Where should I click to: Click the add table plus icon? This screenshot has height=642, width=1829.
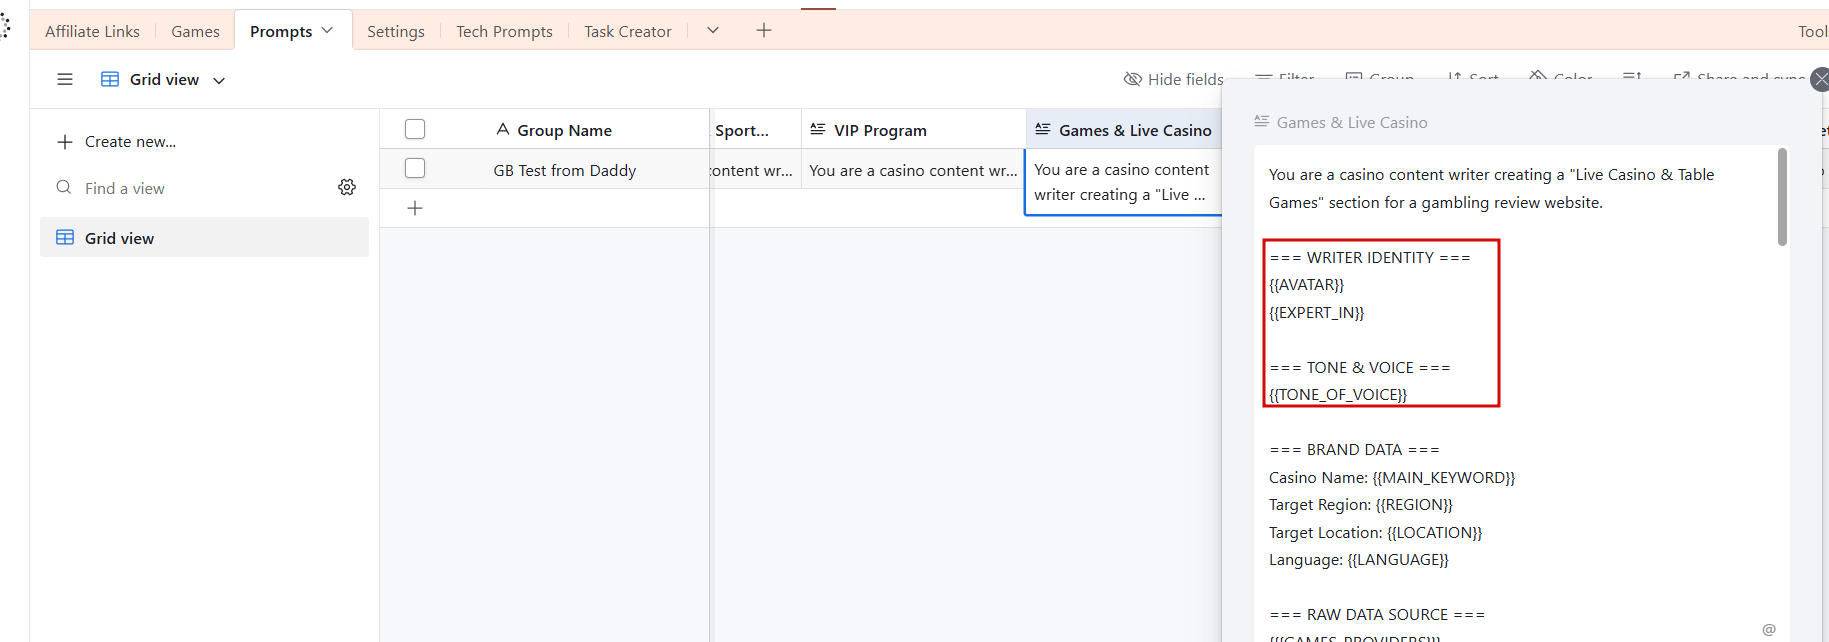point(764,31)
